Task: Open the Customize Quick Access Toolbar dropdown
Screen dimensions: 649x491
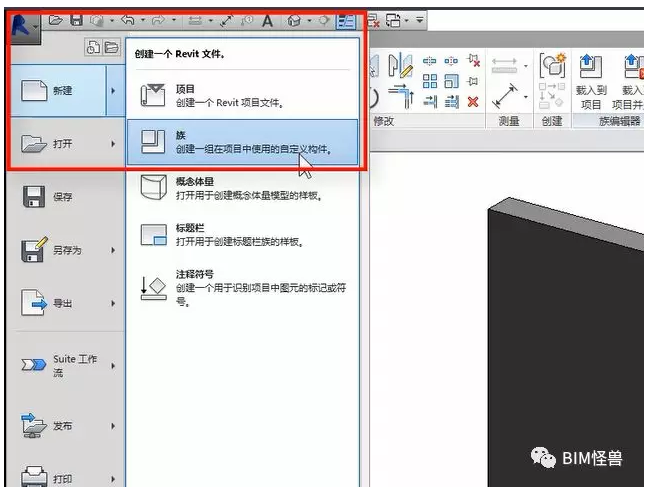Action: pyautogui.click(x=420, y=20)
